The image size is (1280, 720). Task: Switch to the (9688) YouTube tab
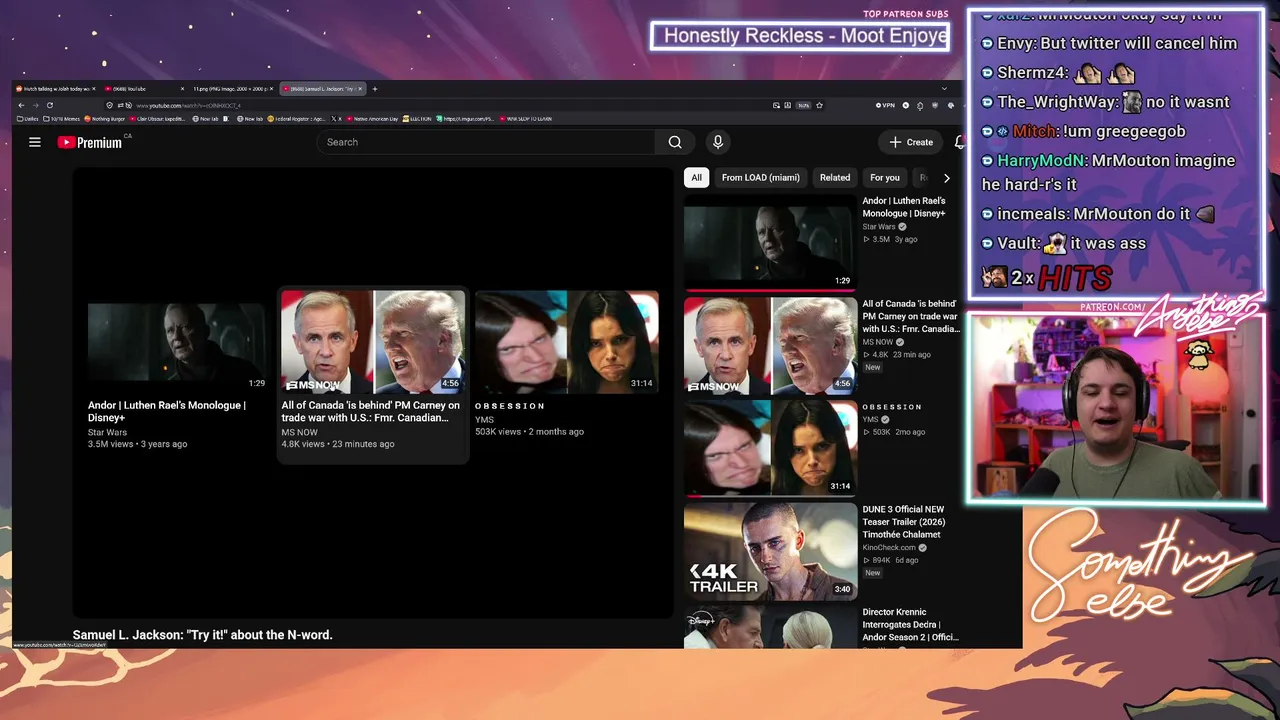coord(145,89)
